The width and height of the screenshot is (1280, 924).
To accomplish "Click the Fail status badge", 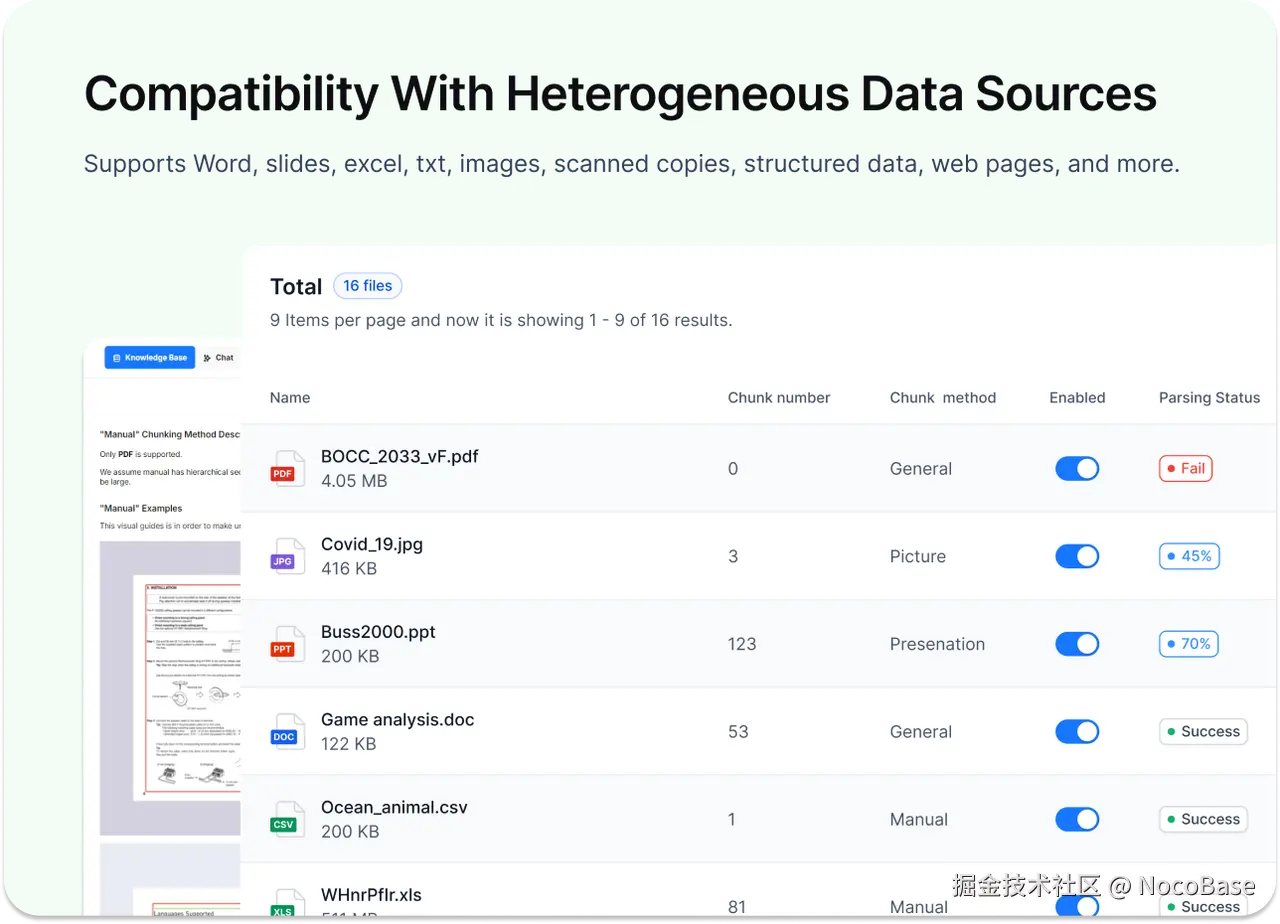I will pyautogui.click(x=1185, y=468).
